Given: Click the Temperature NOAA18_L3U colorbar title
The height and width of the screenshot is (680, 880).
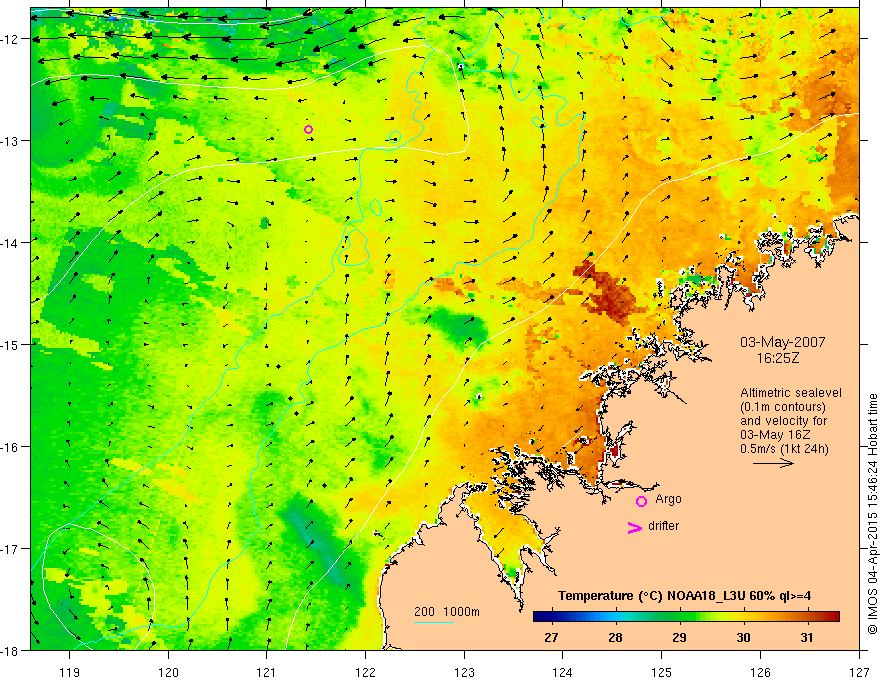Looking at the screenshot, I should click(684, 596).
